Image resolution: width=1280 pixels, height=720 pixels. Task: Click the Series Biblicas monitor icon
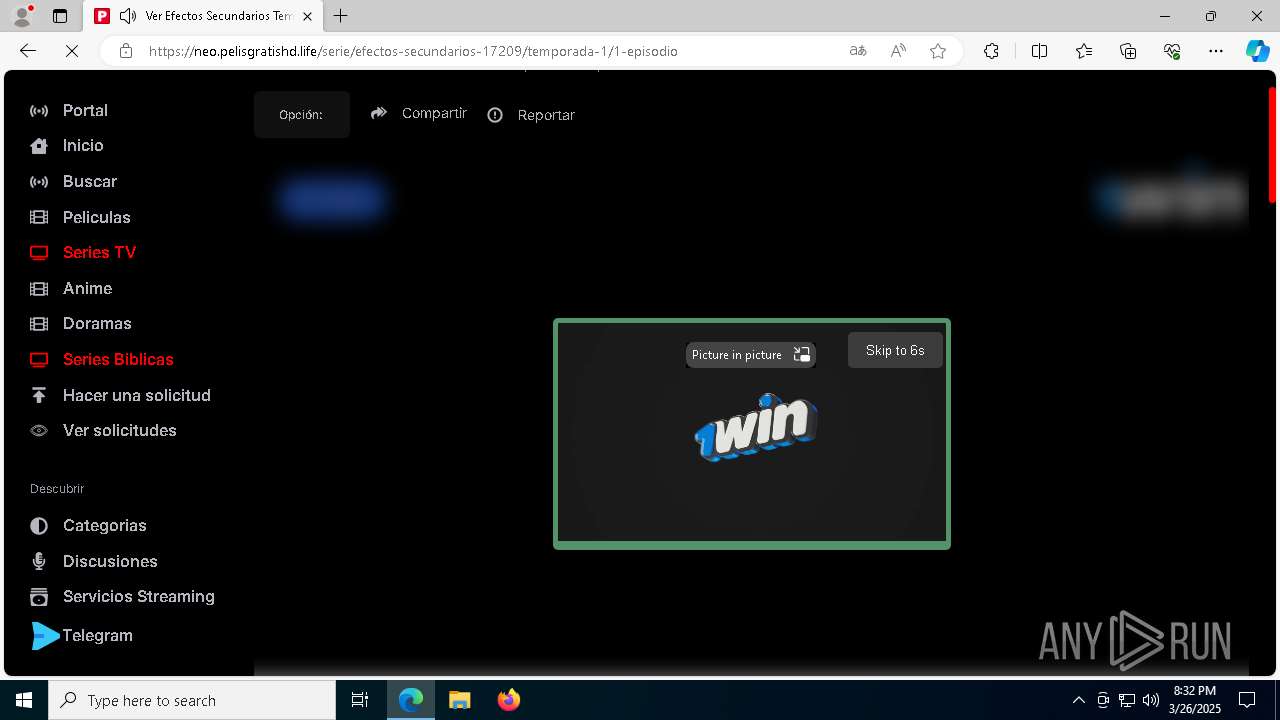39,360
